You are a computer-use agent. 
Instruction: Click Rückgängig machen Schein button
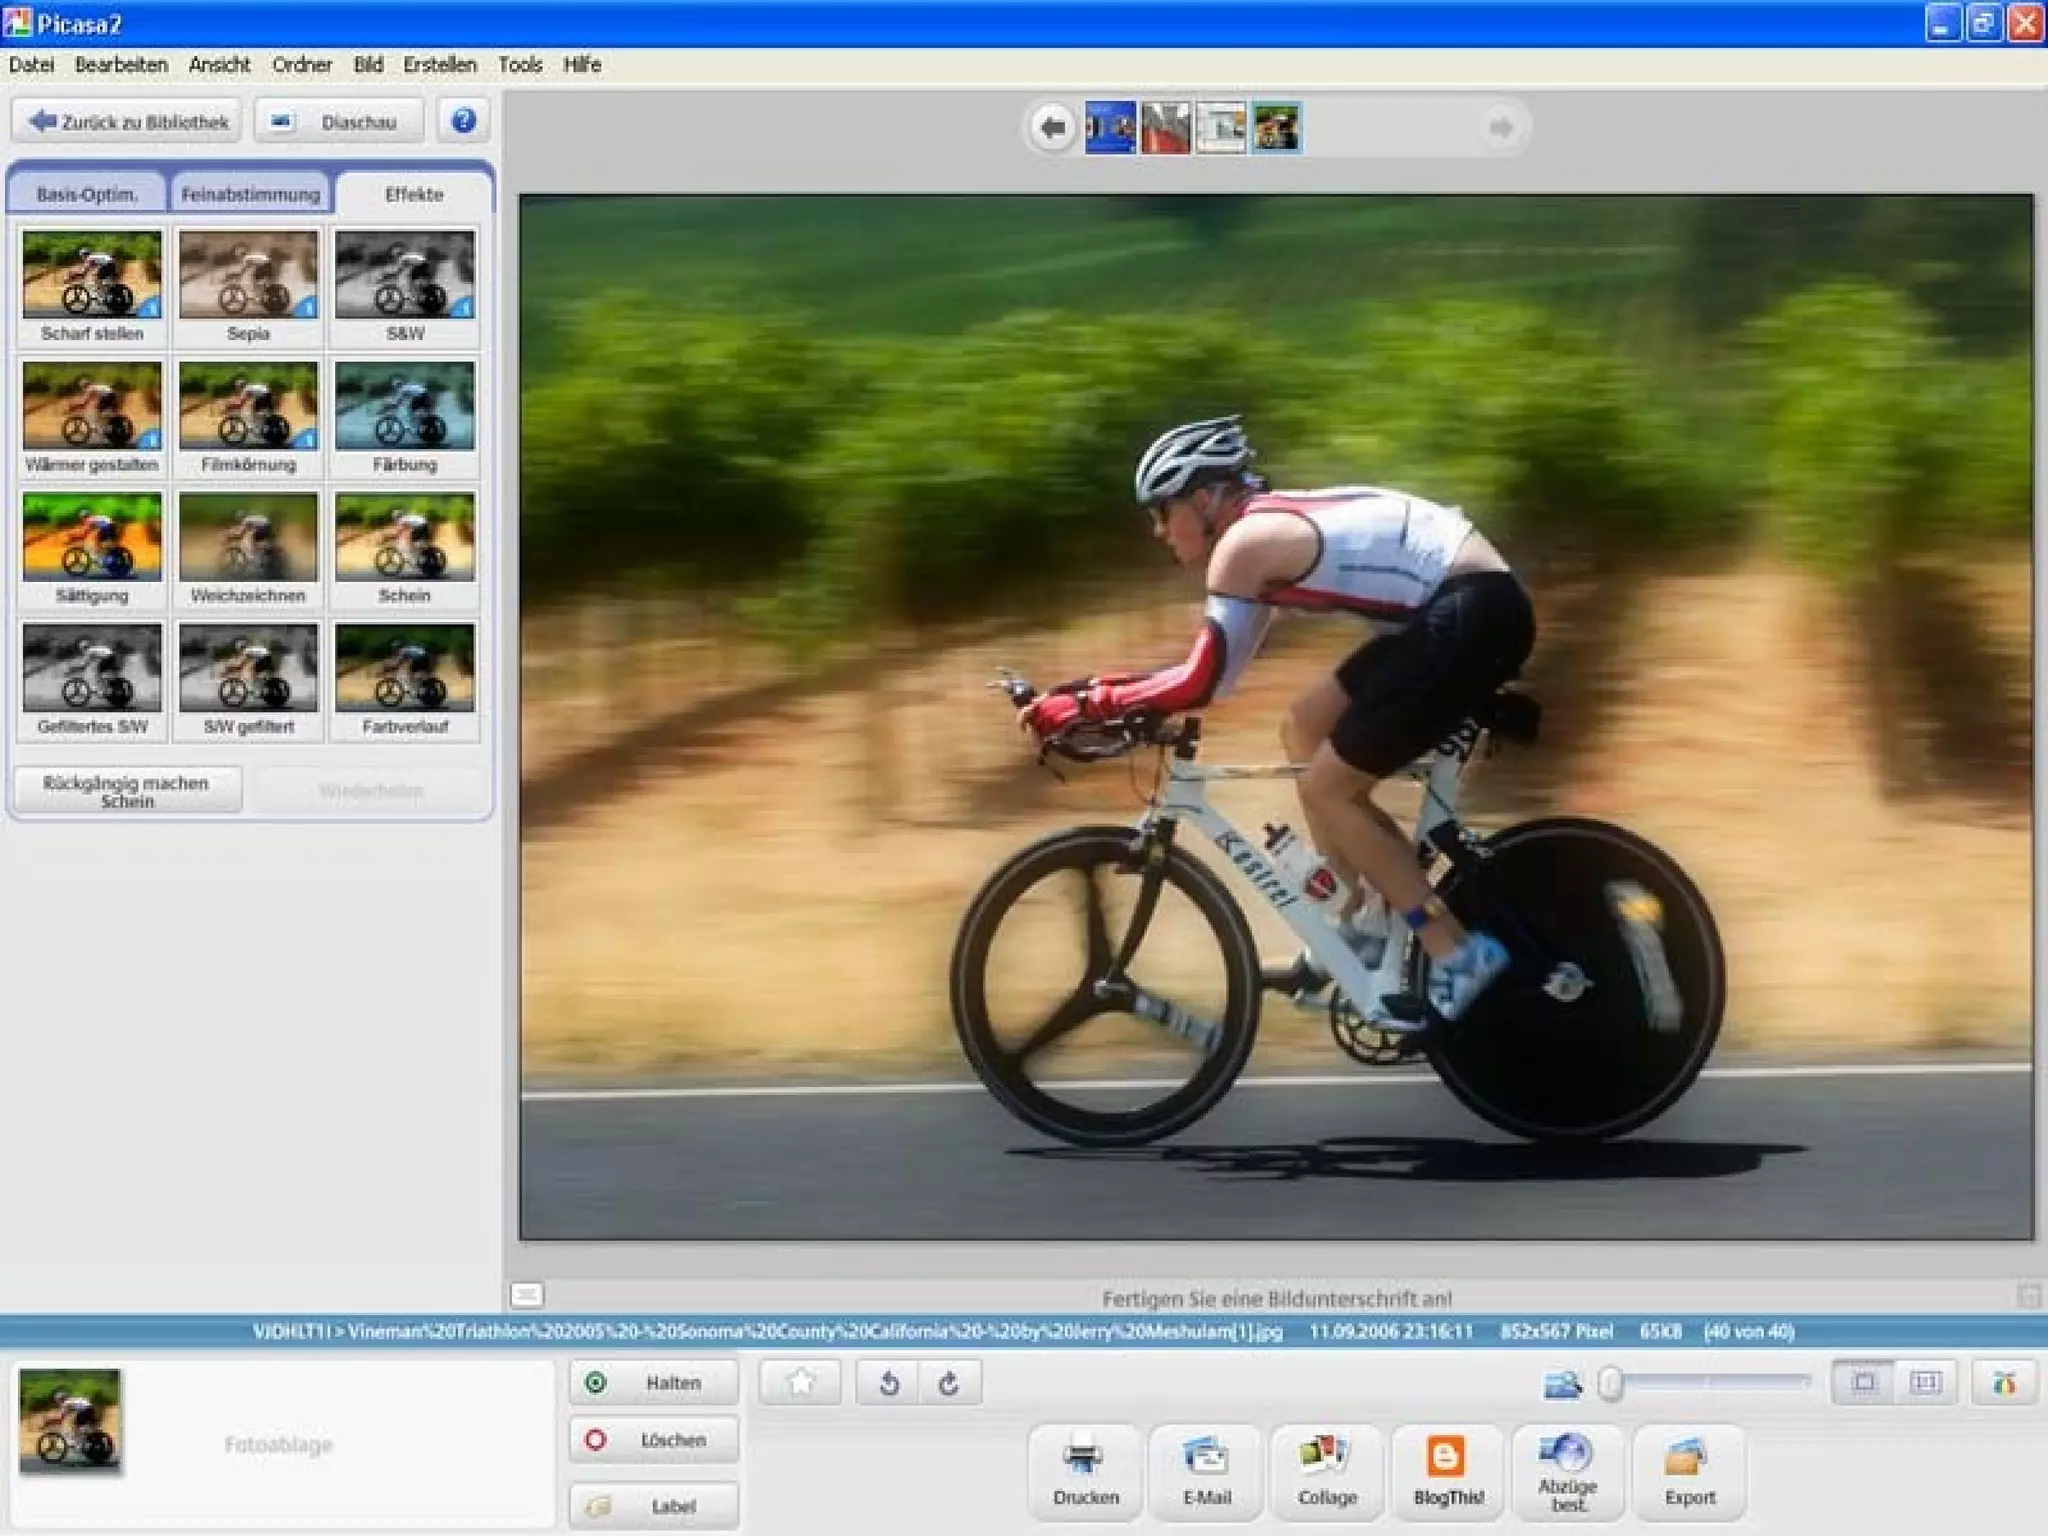(127, 791)
